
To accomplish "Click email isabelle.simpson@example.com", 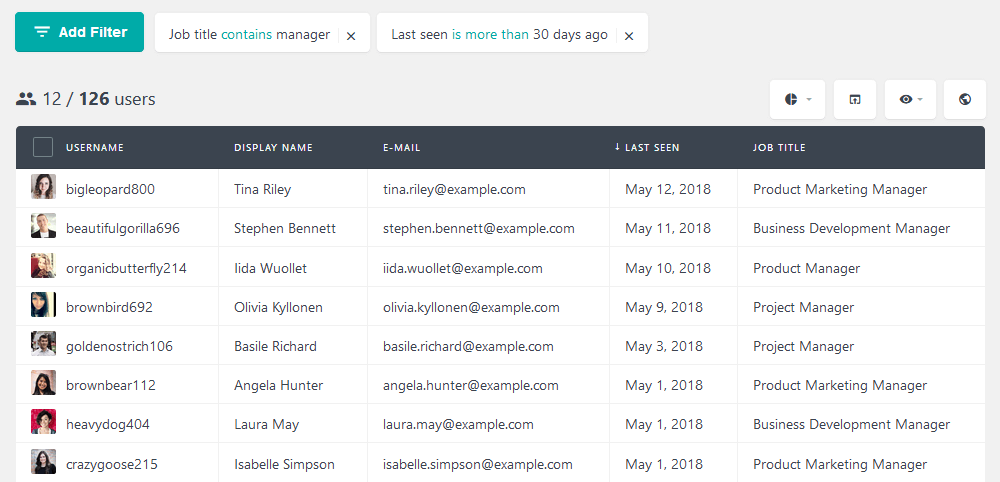I will (x=478, y=464).
